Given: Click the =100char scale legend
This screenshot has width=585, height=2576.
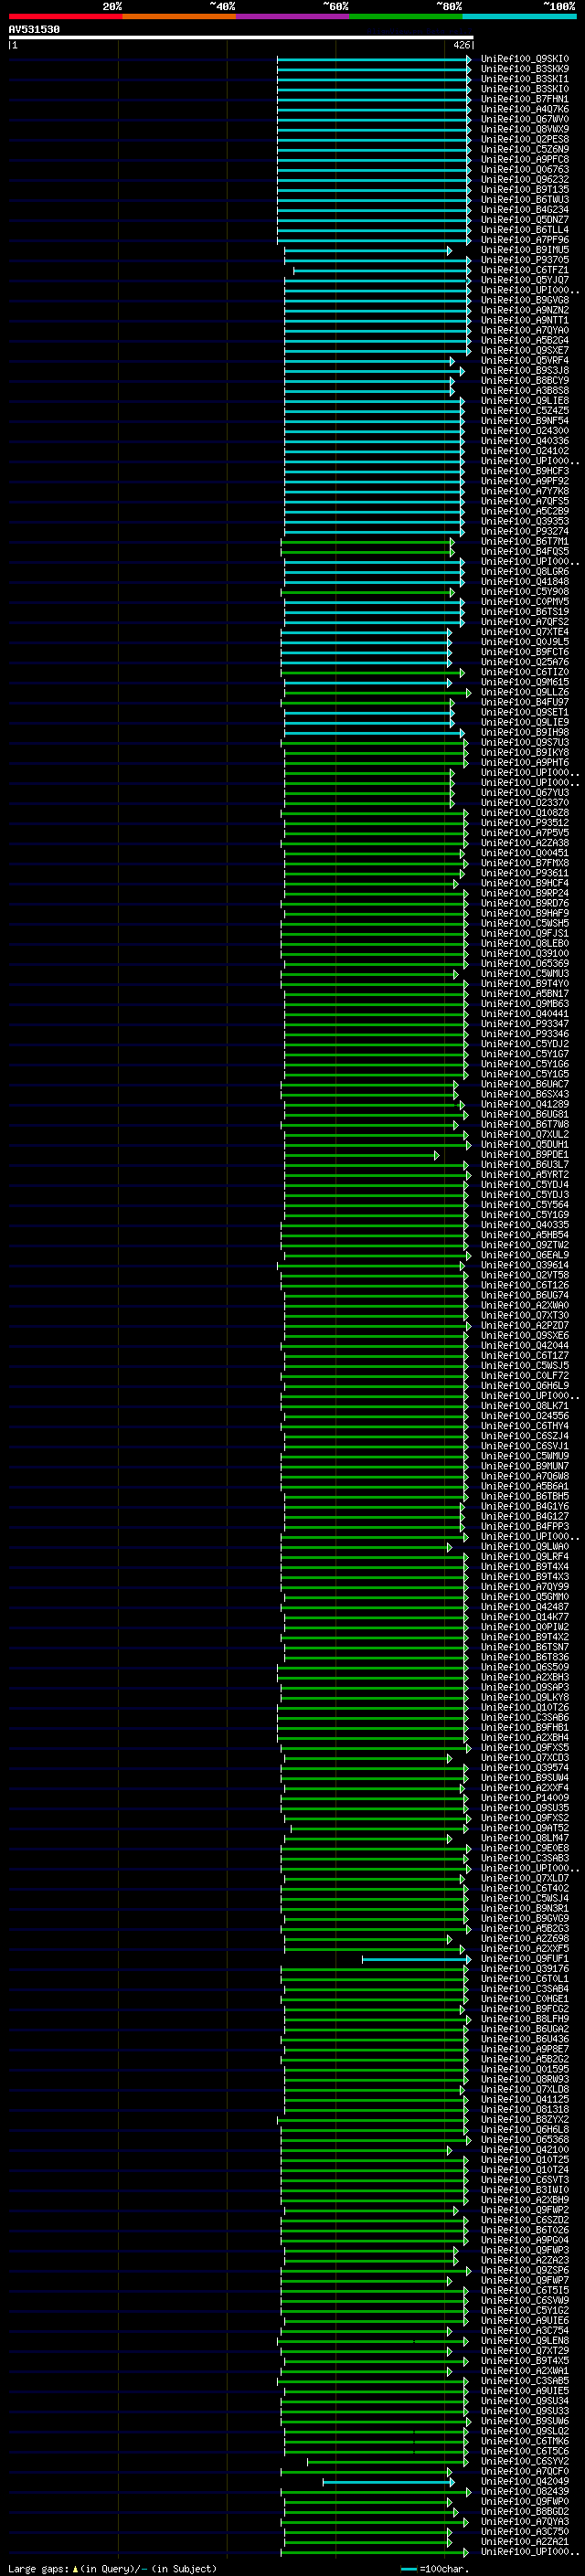Looking at the screenshot, I should [x=434, y=2568].
